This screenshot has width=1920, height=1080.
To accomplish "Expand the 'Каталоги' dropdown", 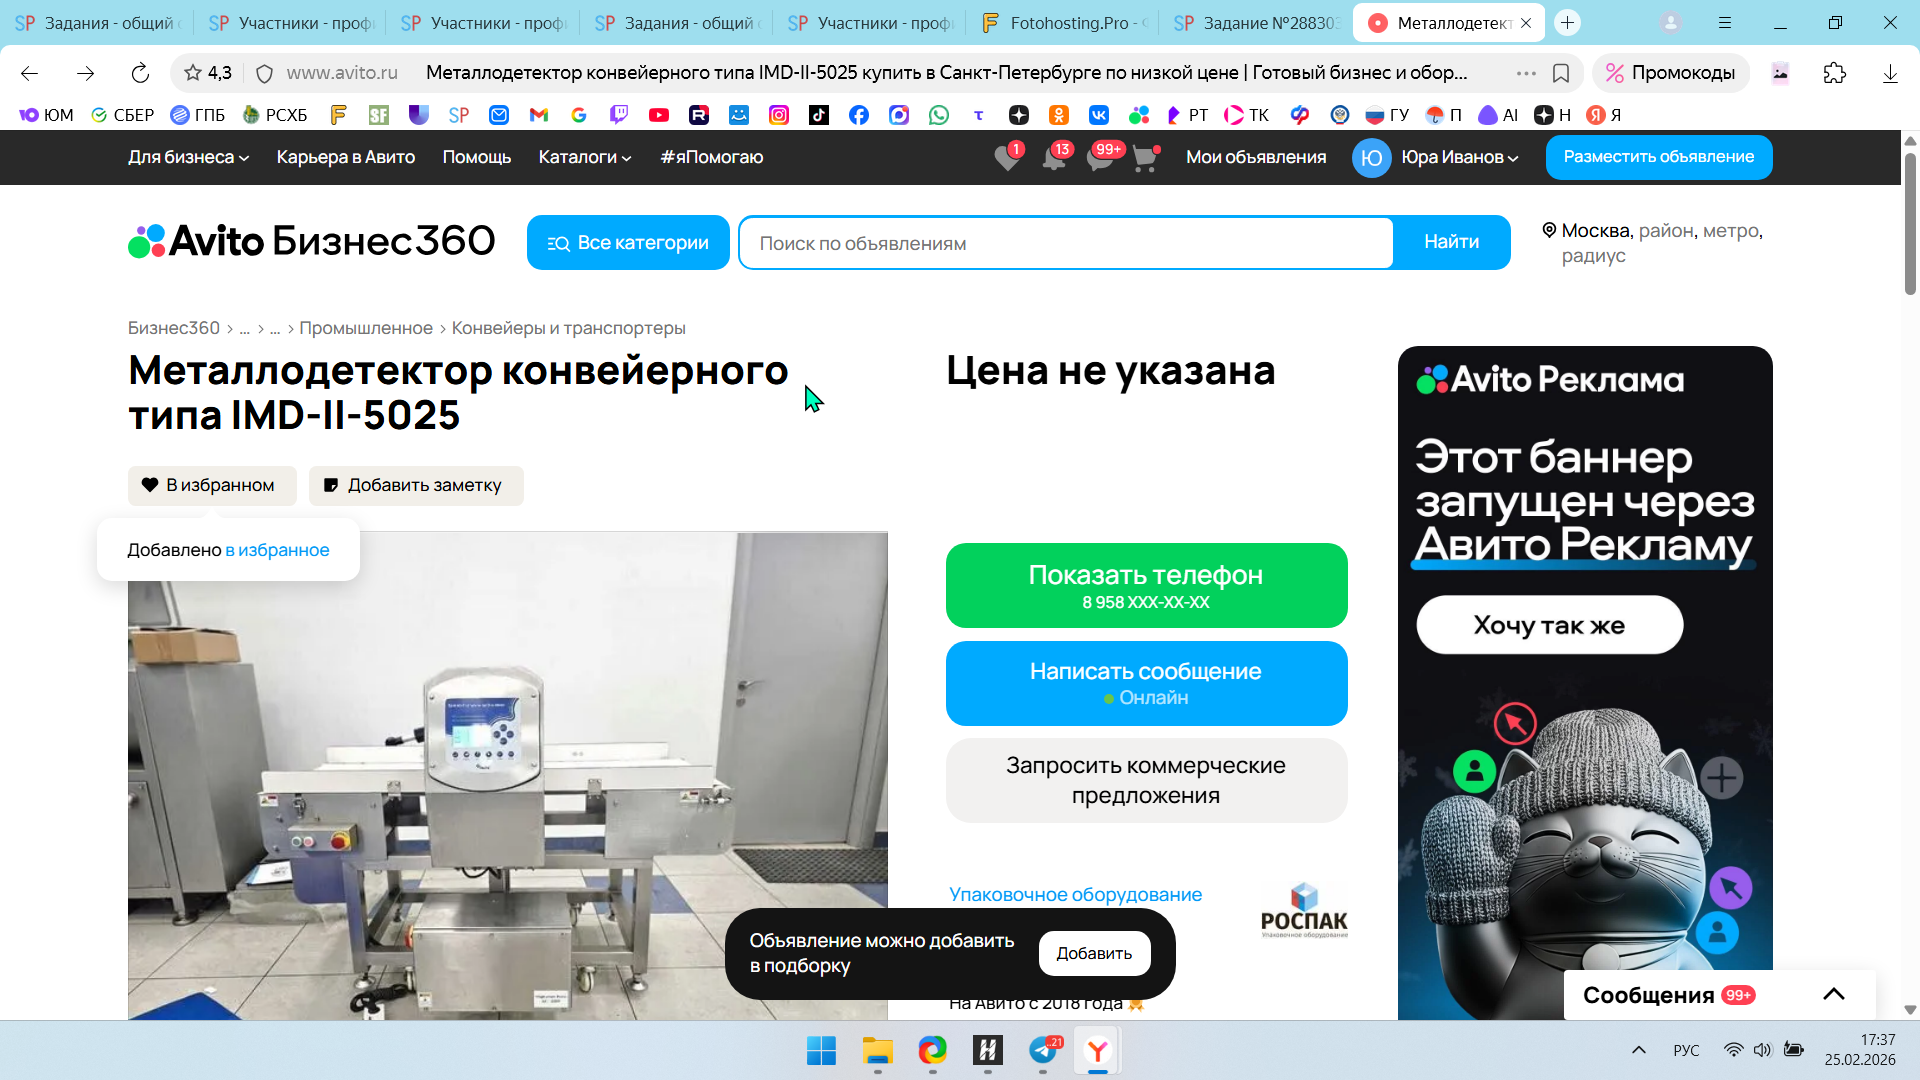I will coord(584,157).
